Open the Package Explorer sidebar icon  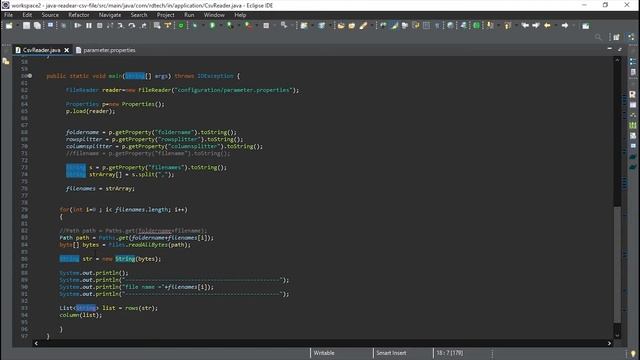6,61
